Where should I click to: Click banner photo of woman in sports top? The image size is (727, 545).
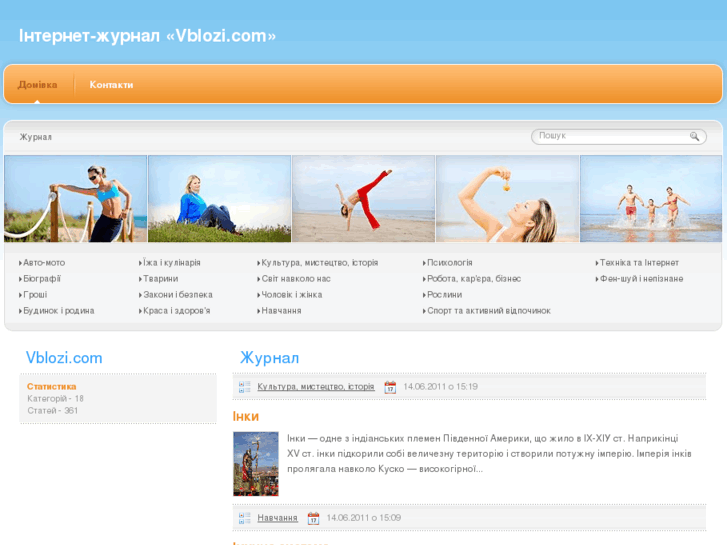(x=76, y=199)
